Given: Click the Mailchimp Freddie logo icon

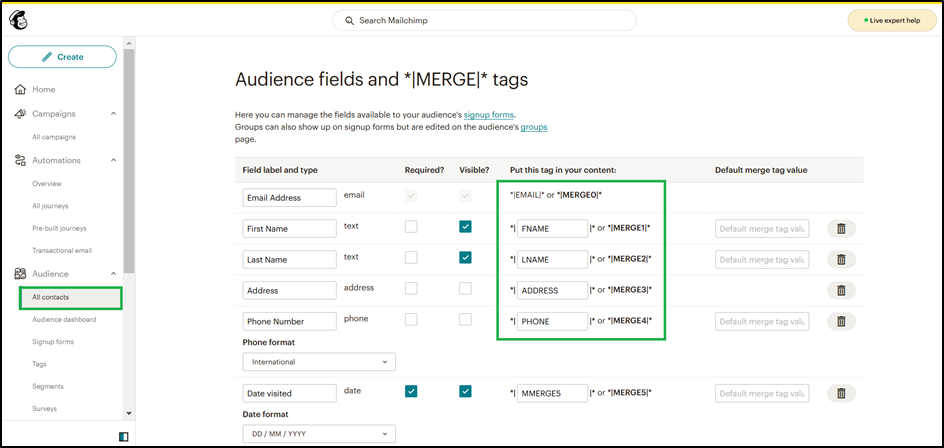Looking at the screenshot, I should 20,21.
